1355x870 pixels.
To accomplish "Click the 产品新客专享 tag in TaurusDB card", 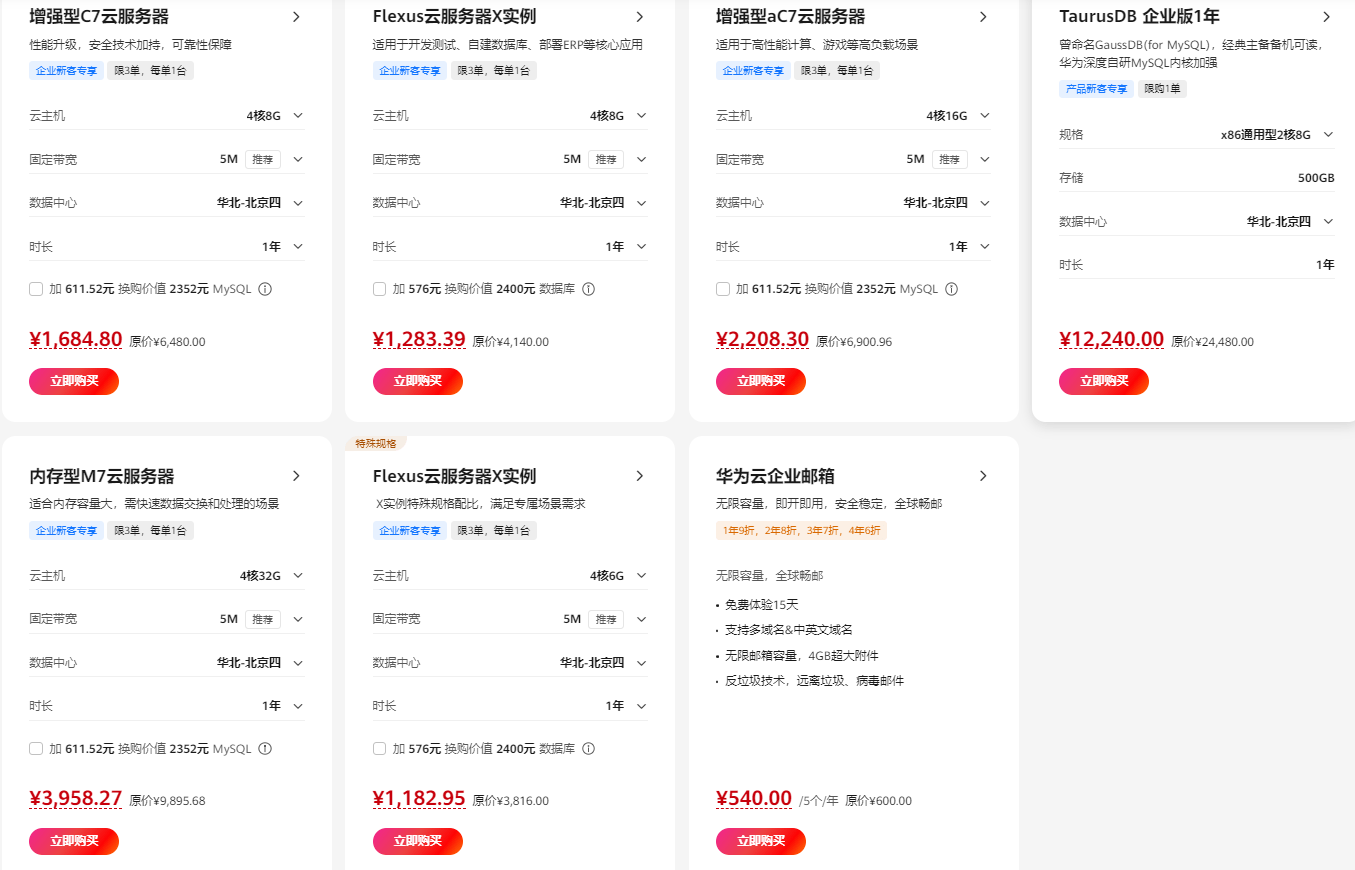I will point(1095,89).
